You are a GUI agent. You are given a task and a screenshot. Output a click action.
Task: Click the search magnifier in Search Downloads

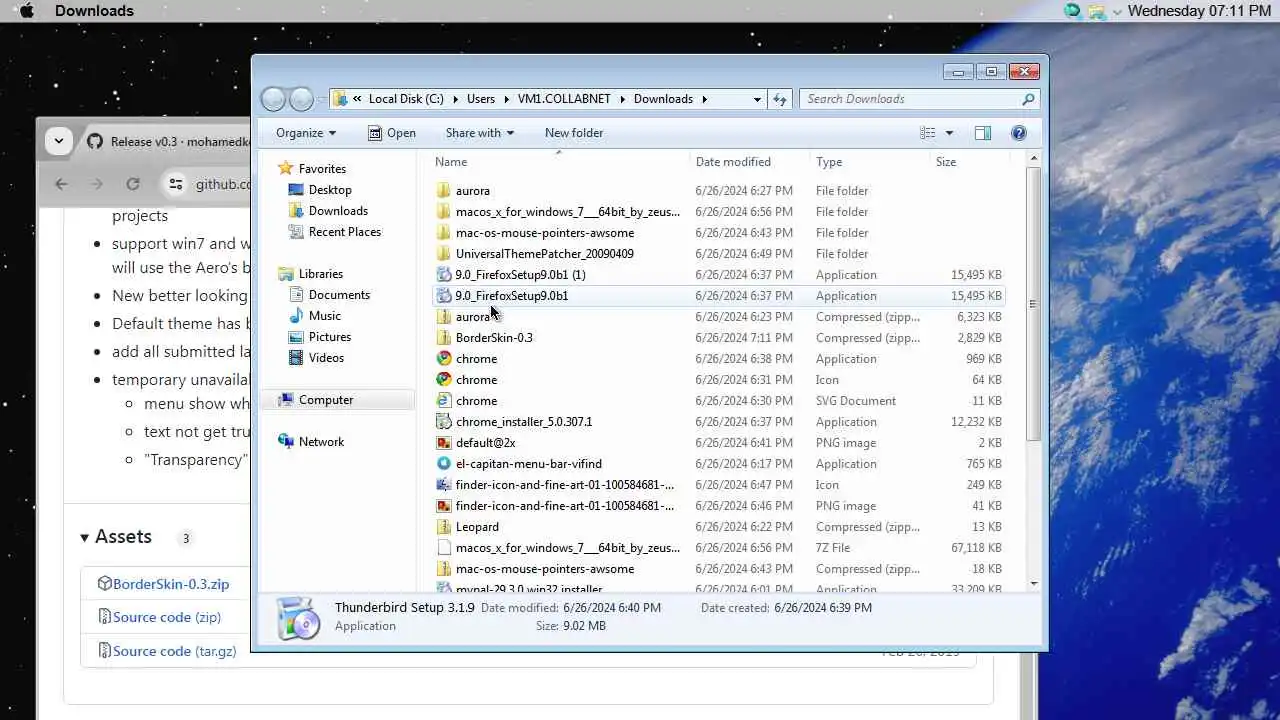click(x=1027, y=99)
